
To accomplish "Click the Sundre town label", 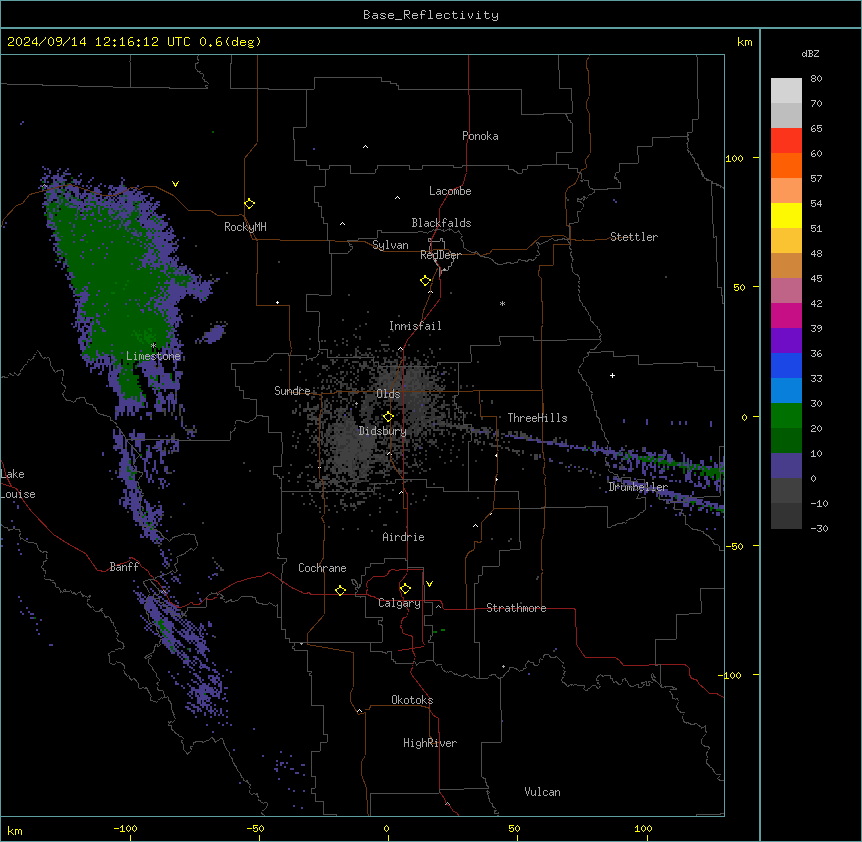I will click(292, 391).
